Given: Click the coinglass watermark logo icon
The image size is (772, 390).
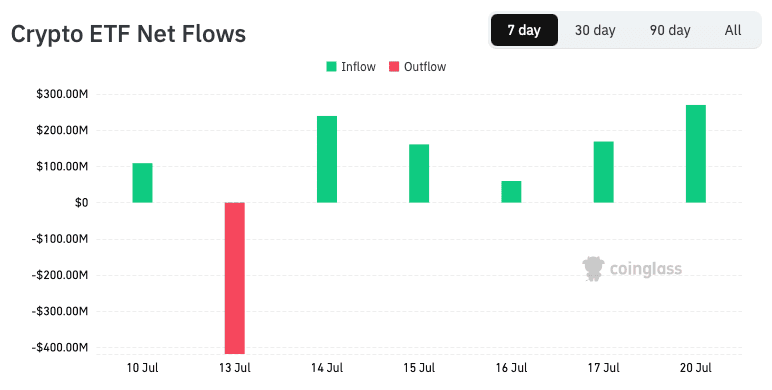Looking at the screenshot, I should point(593,269).
